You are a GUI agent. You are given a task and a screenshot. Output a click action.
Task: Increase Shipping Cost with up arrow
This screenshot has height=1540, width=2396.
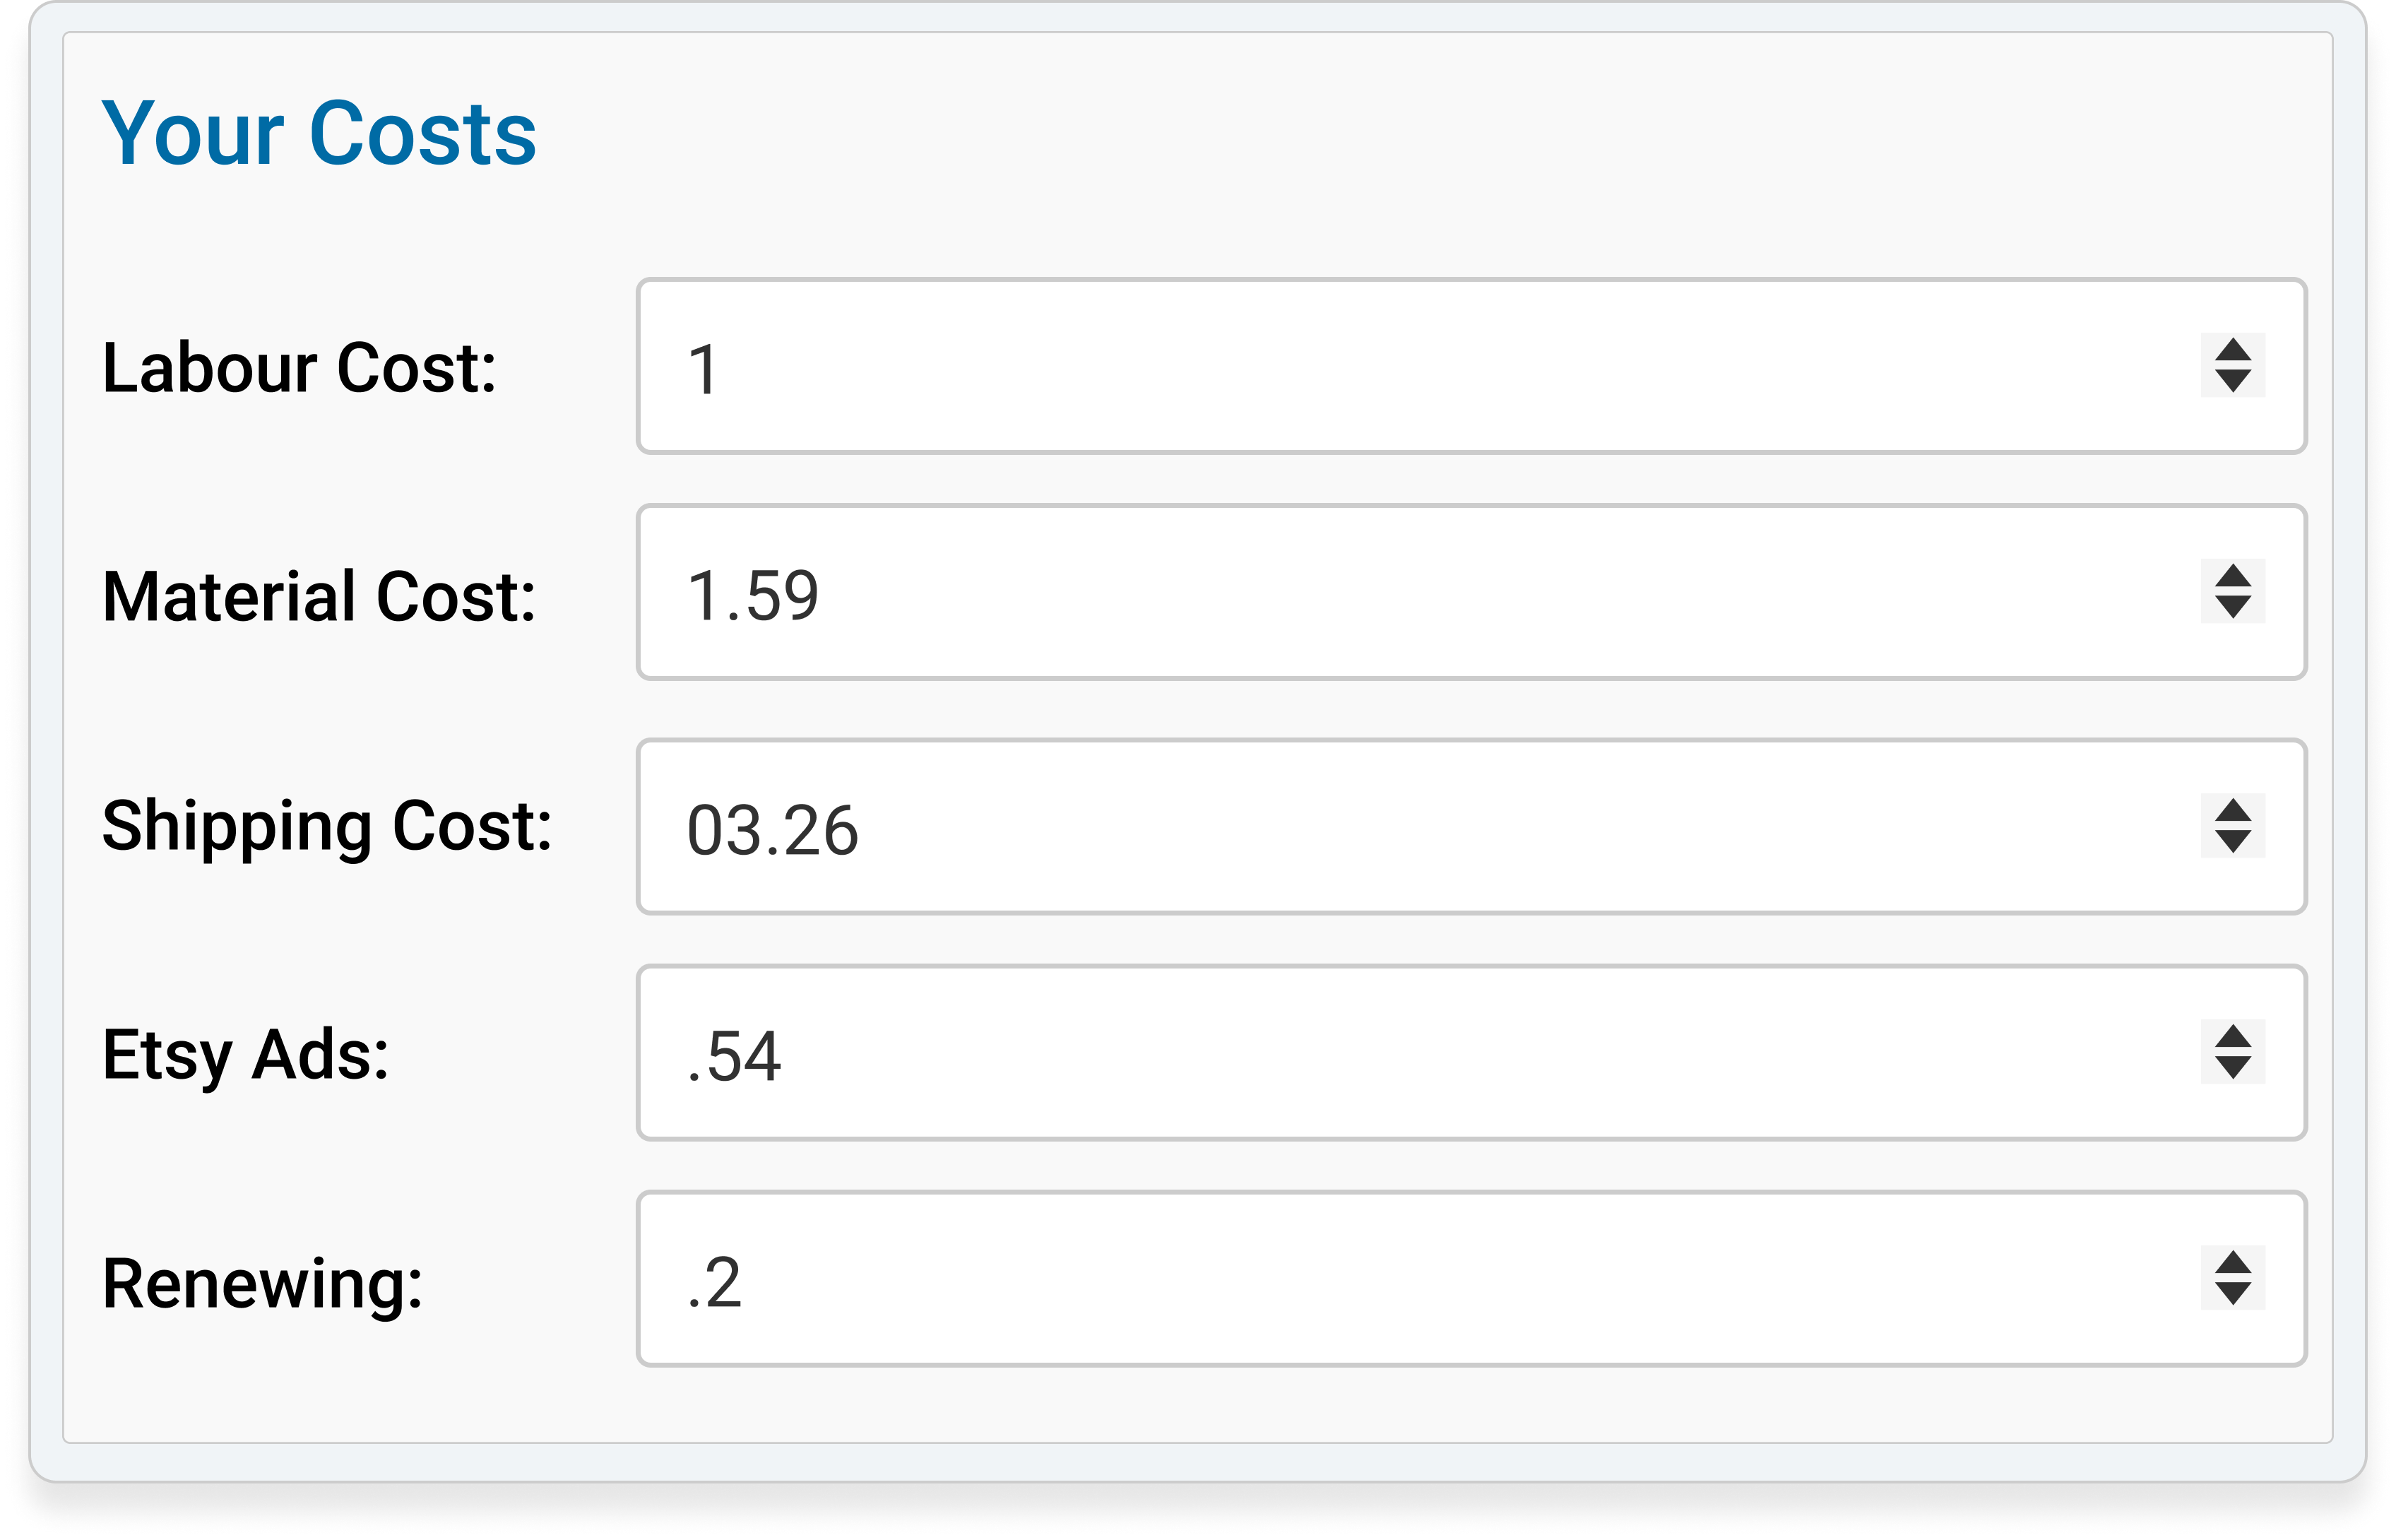click(2232, 810)
